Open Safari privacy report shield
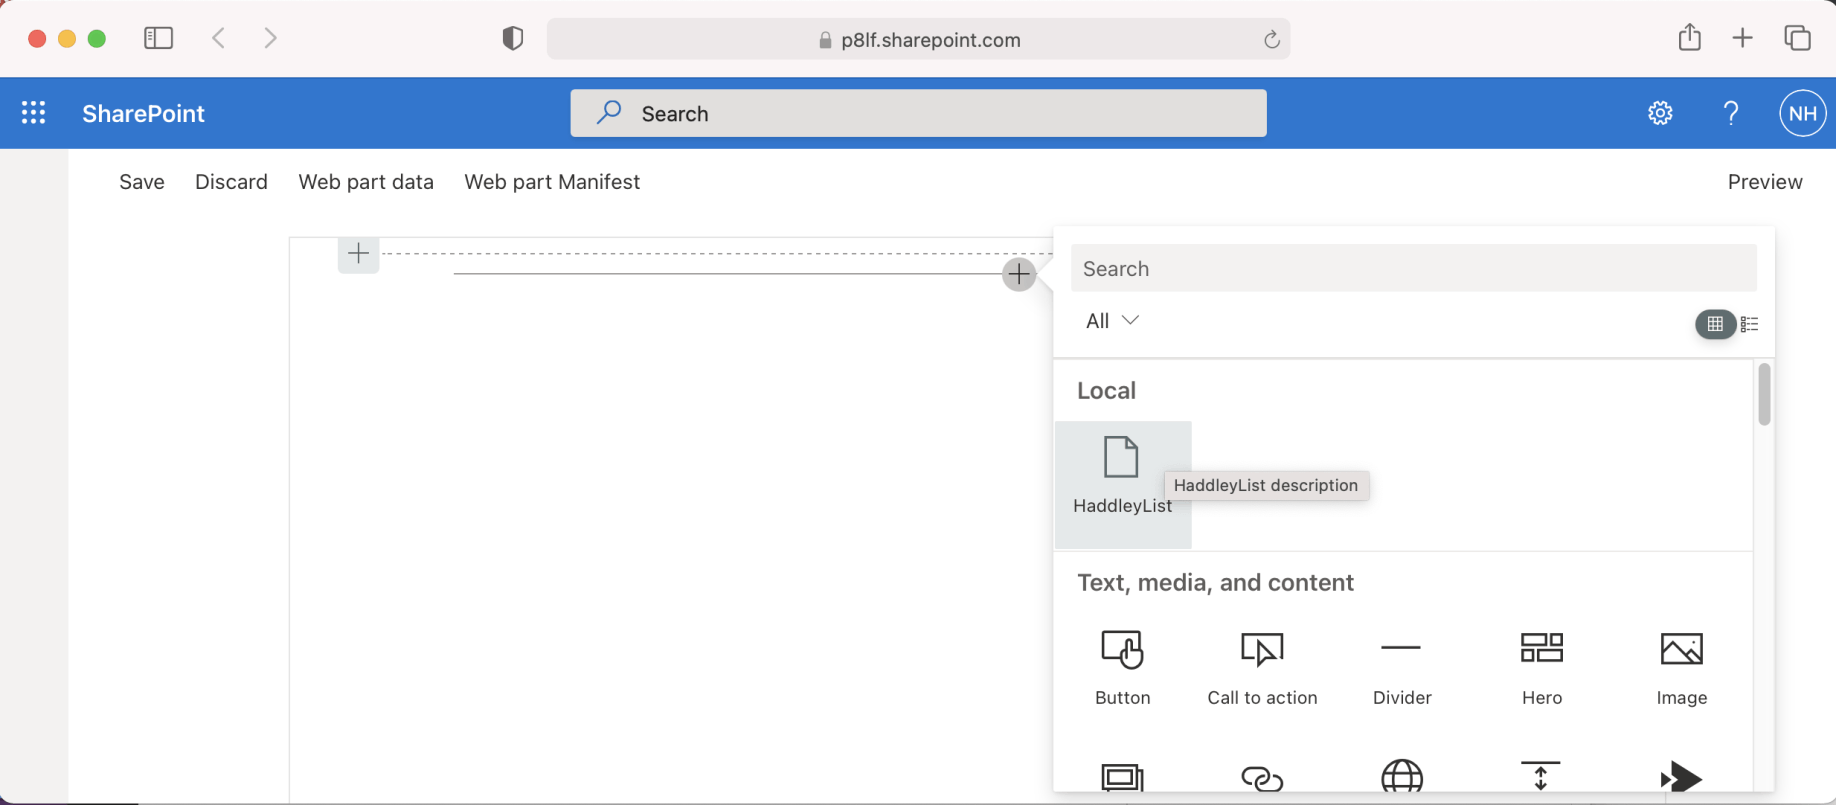 point(512,39)
